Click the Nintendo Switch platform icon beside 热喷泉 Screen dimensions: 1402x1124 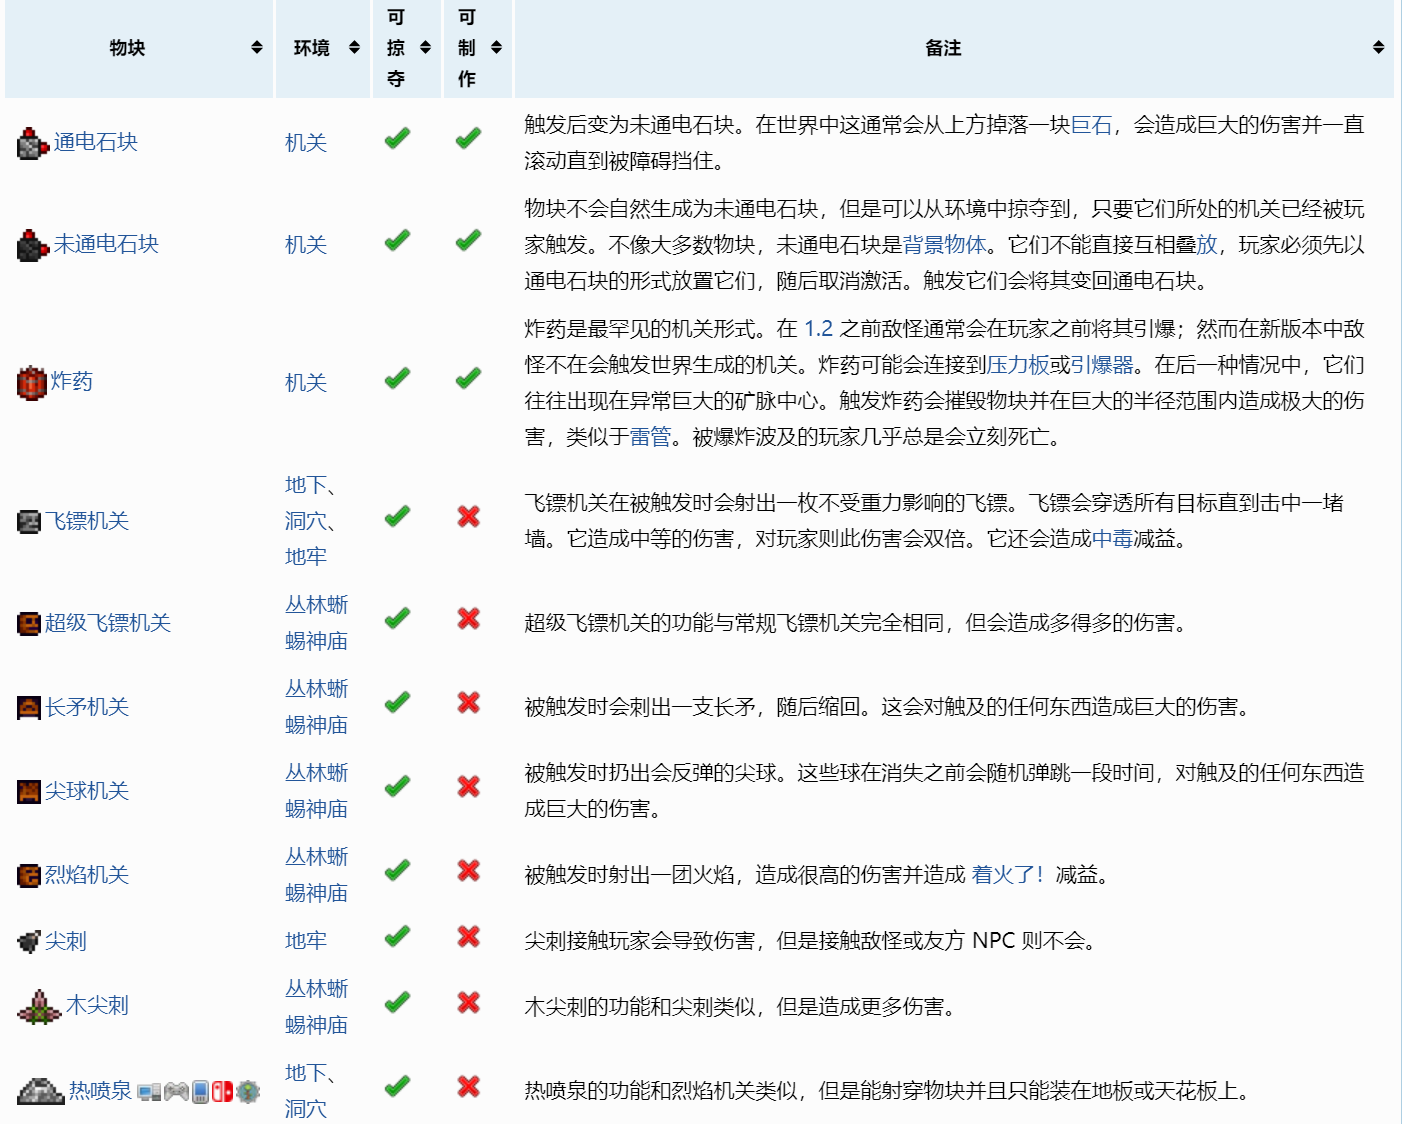coord(222,1092)
